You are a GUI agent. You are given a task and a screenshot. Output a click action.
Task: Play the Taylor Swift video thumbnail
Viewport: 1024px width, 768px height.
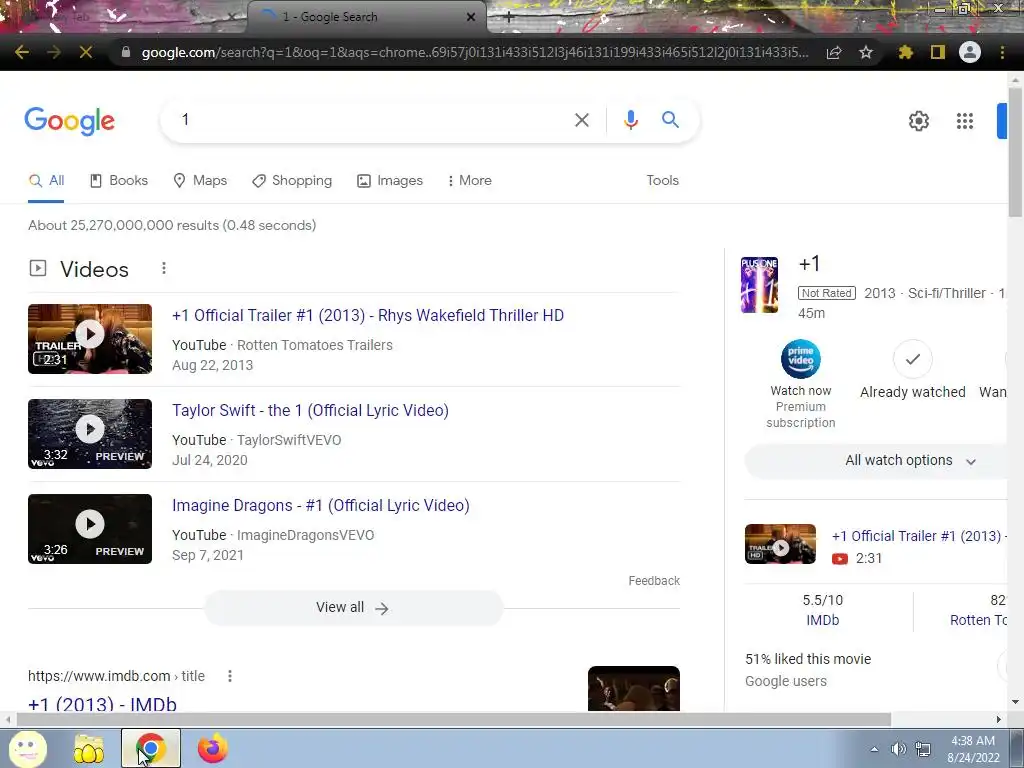click(x=90, y=434)
